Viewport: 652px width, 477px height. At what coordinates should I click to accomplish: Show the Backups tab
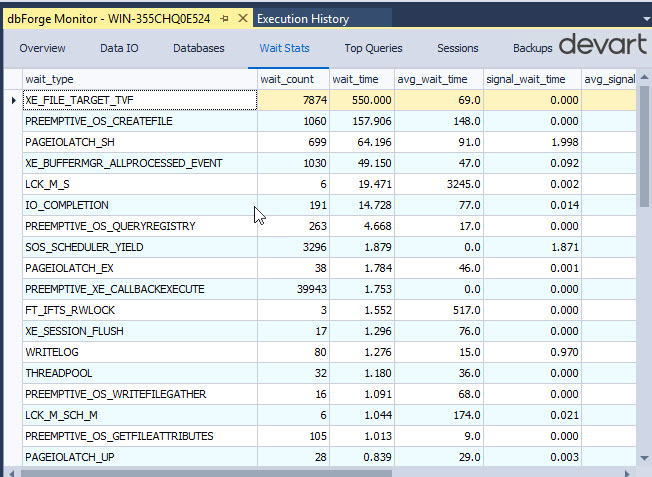[532, 48]
